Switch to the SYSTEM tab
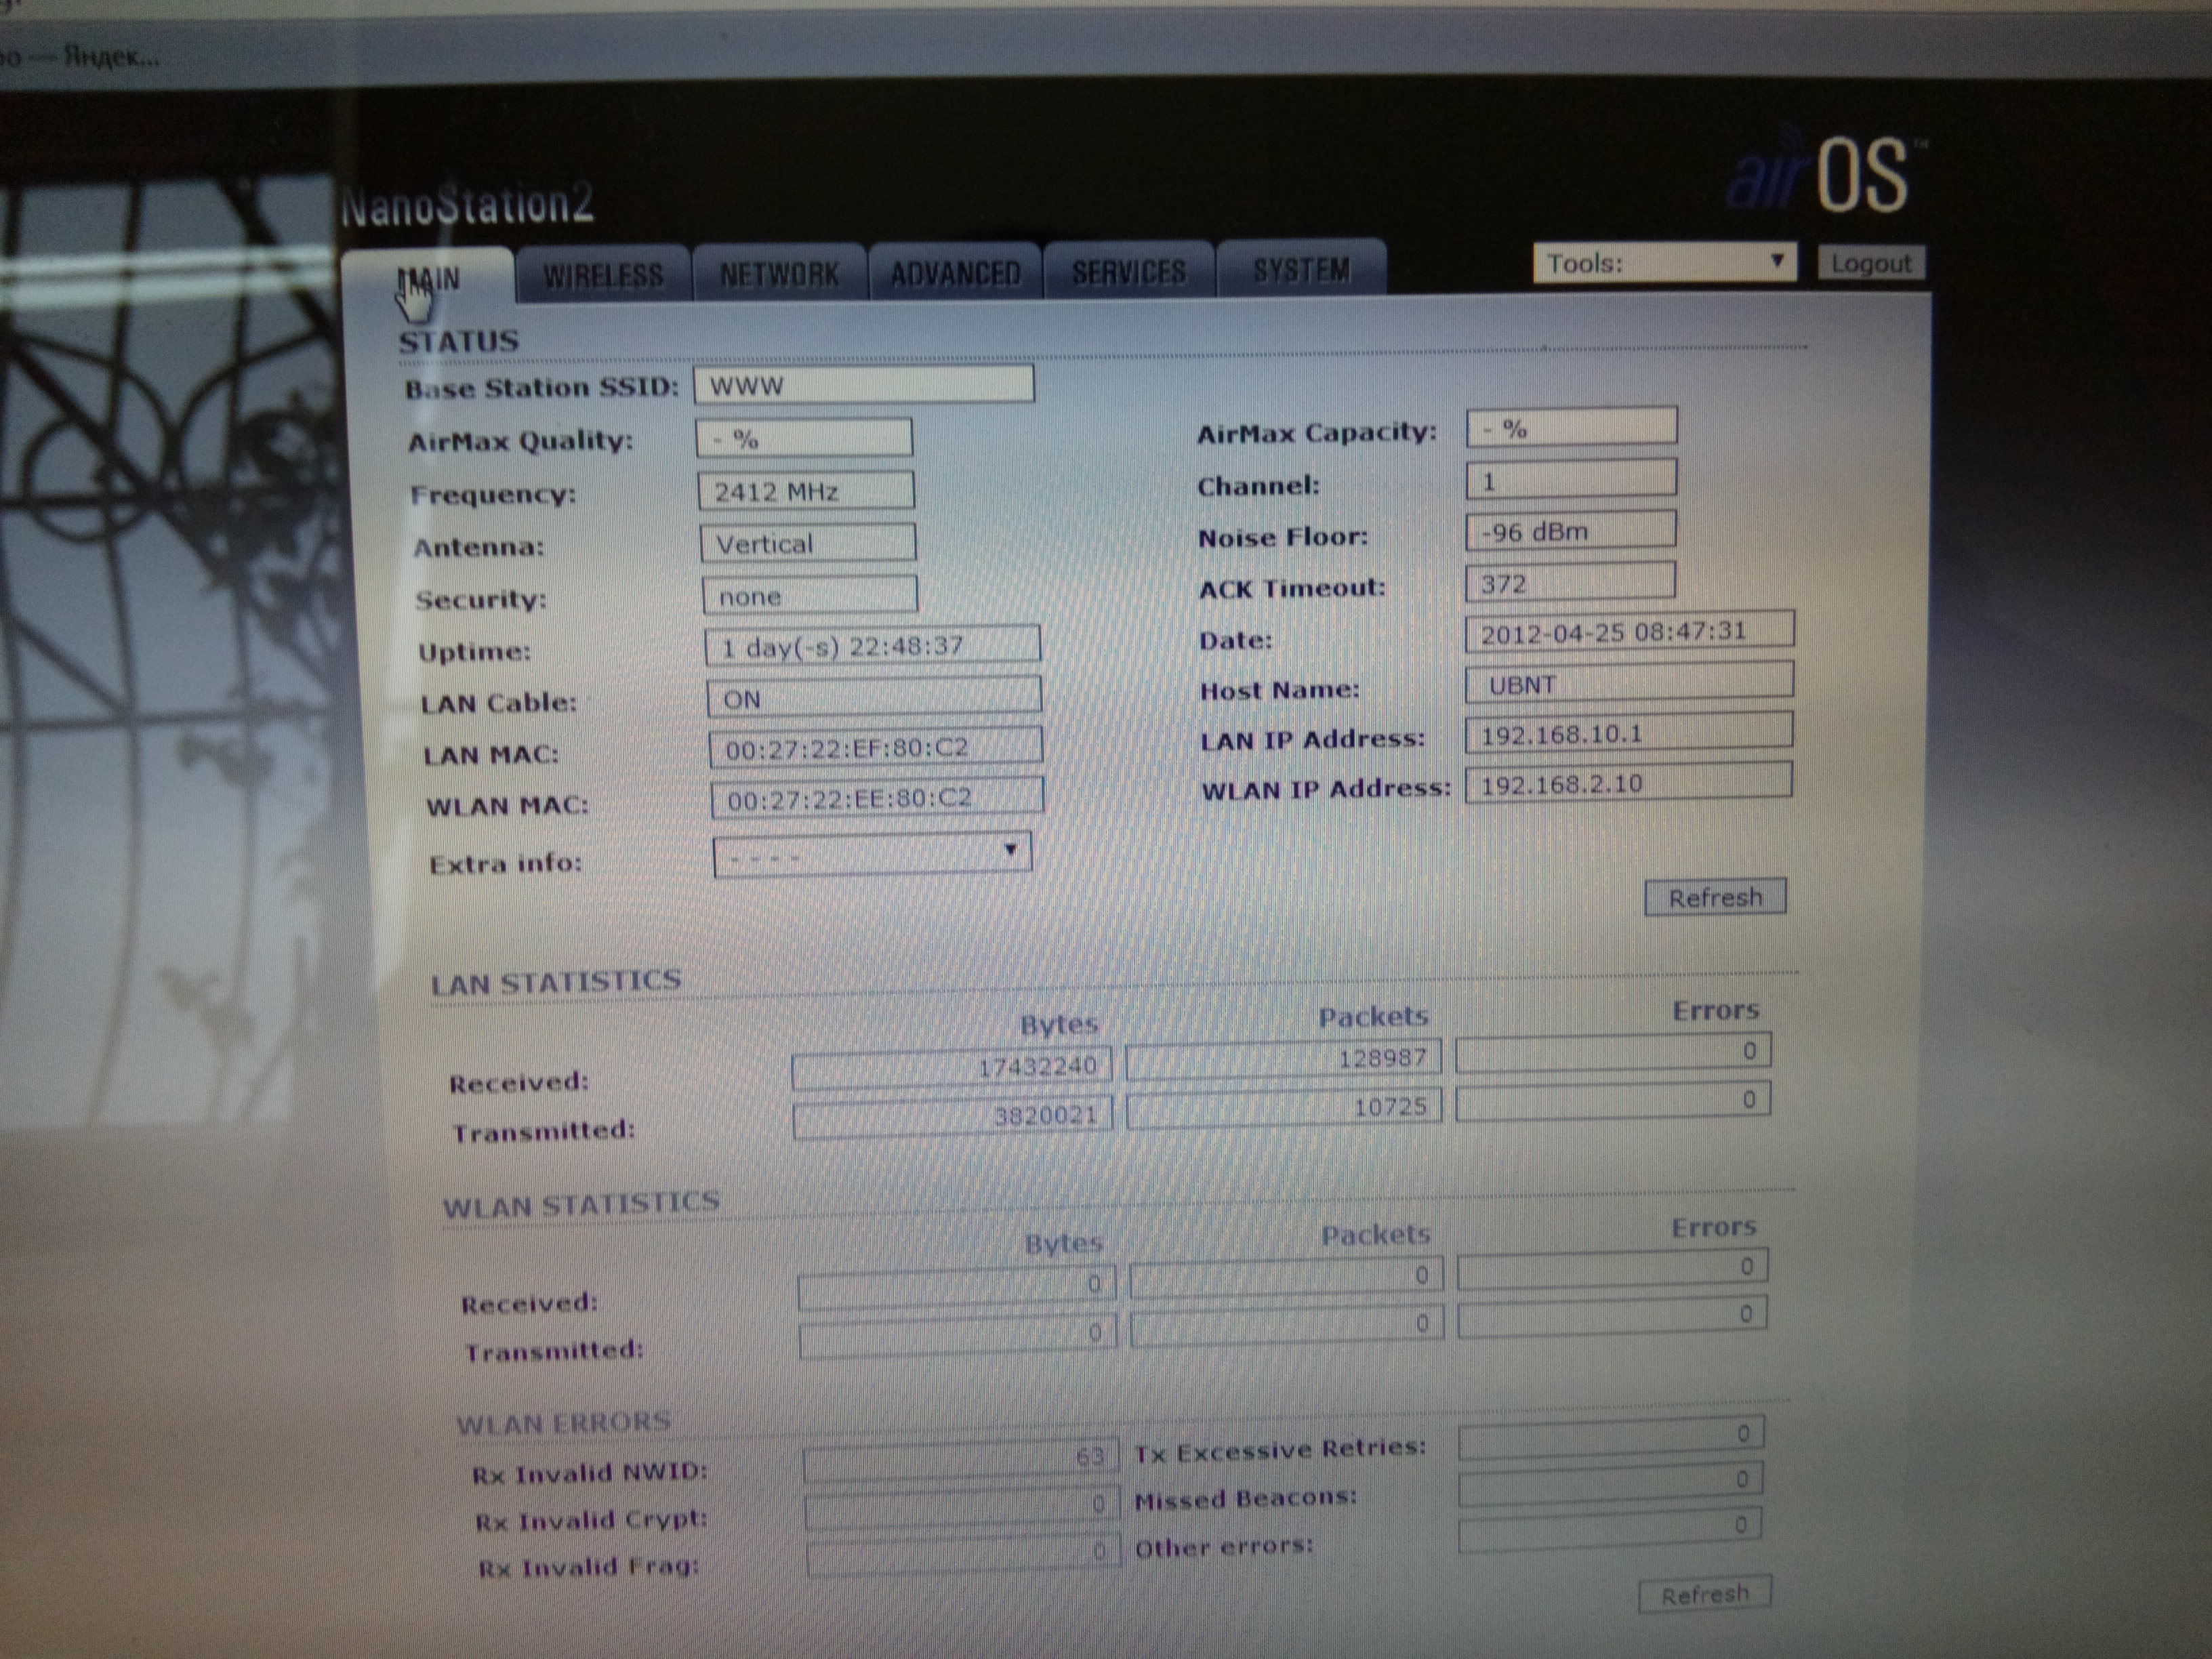This screenshot has height=1659, width=2212. [x=1301, y=268]
